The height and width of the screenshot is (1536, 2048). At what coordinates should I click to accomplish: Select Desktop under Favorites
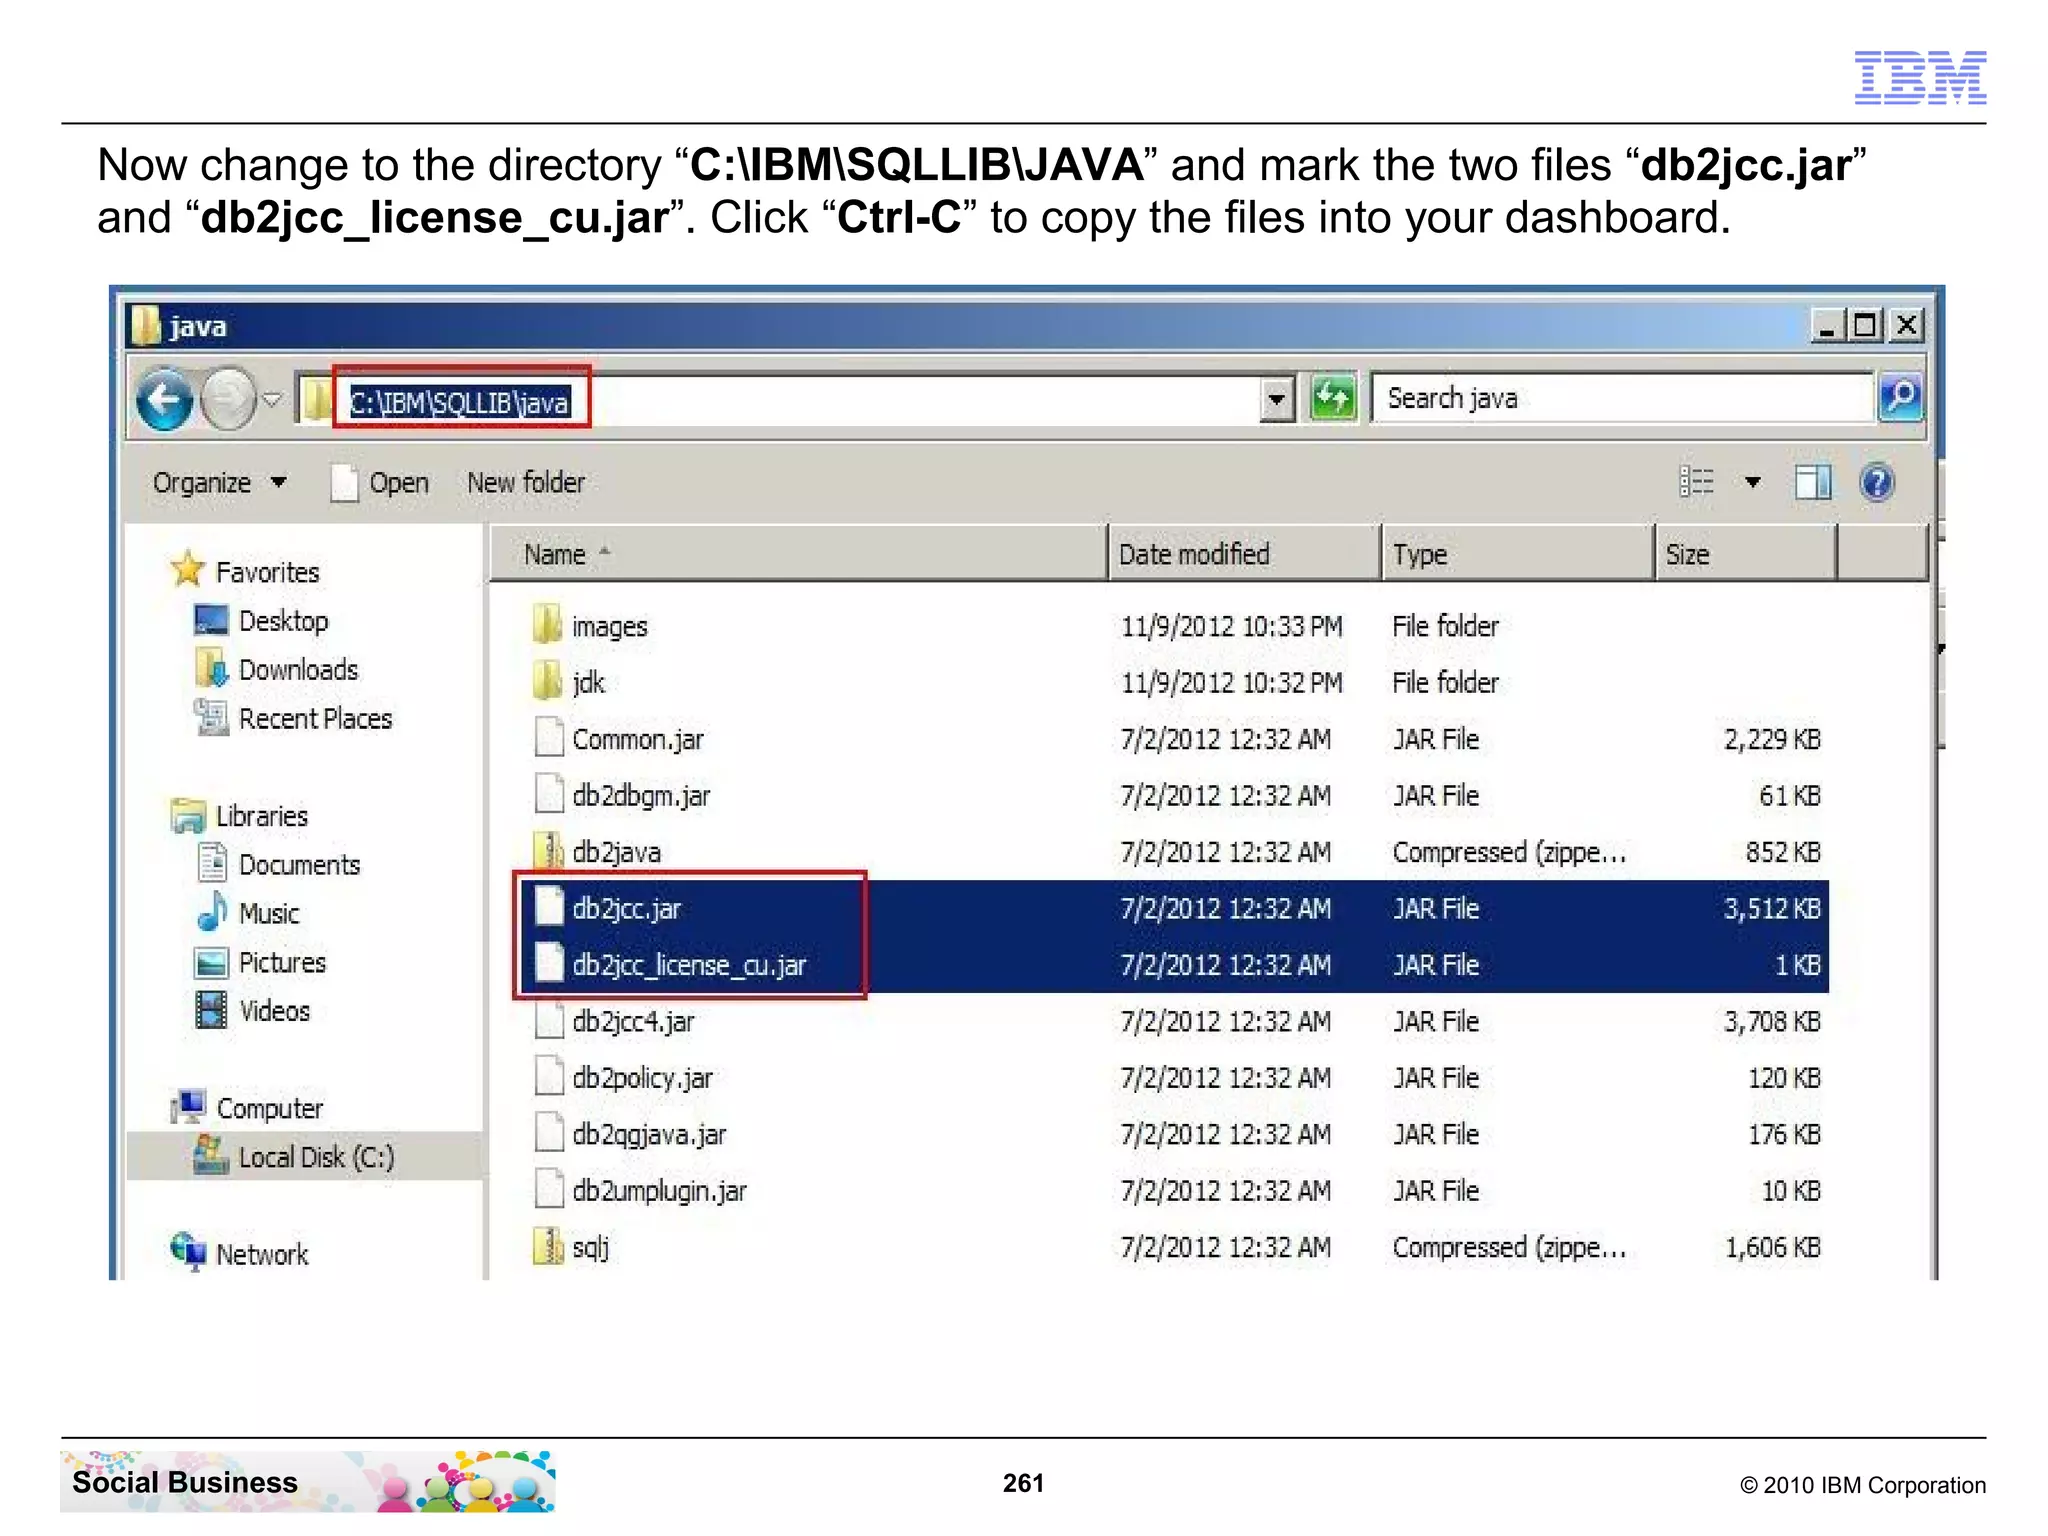261,621
